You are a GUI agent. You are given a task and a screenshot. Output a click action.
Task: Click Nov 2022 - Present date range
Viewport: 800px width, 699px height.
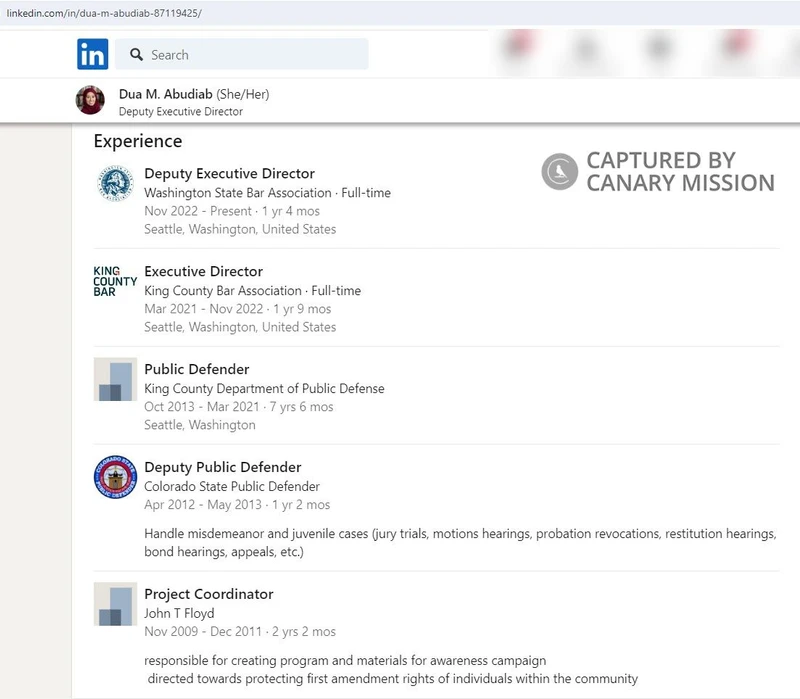click(198, 211)
